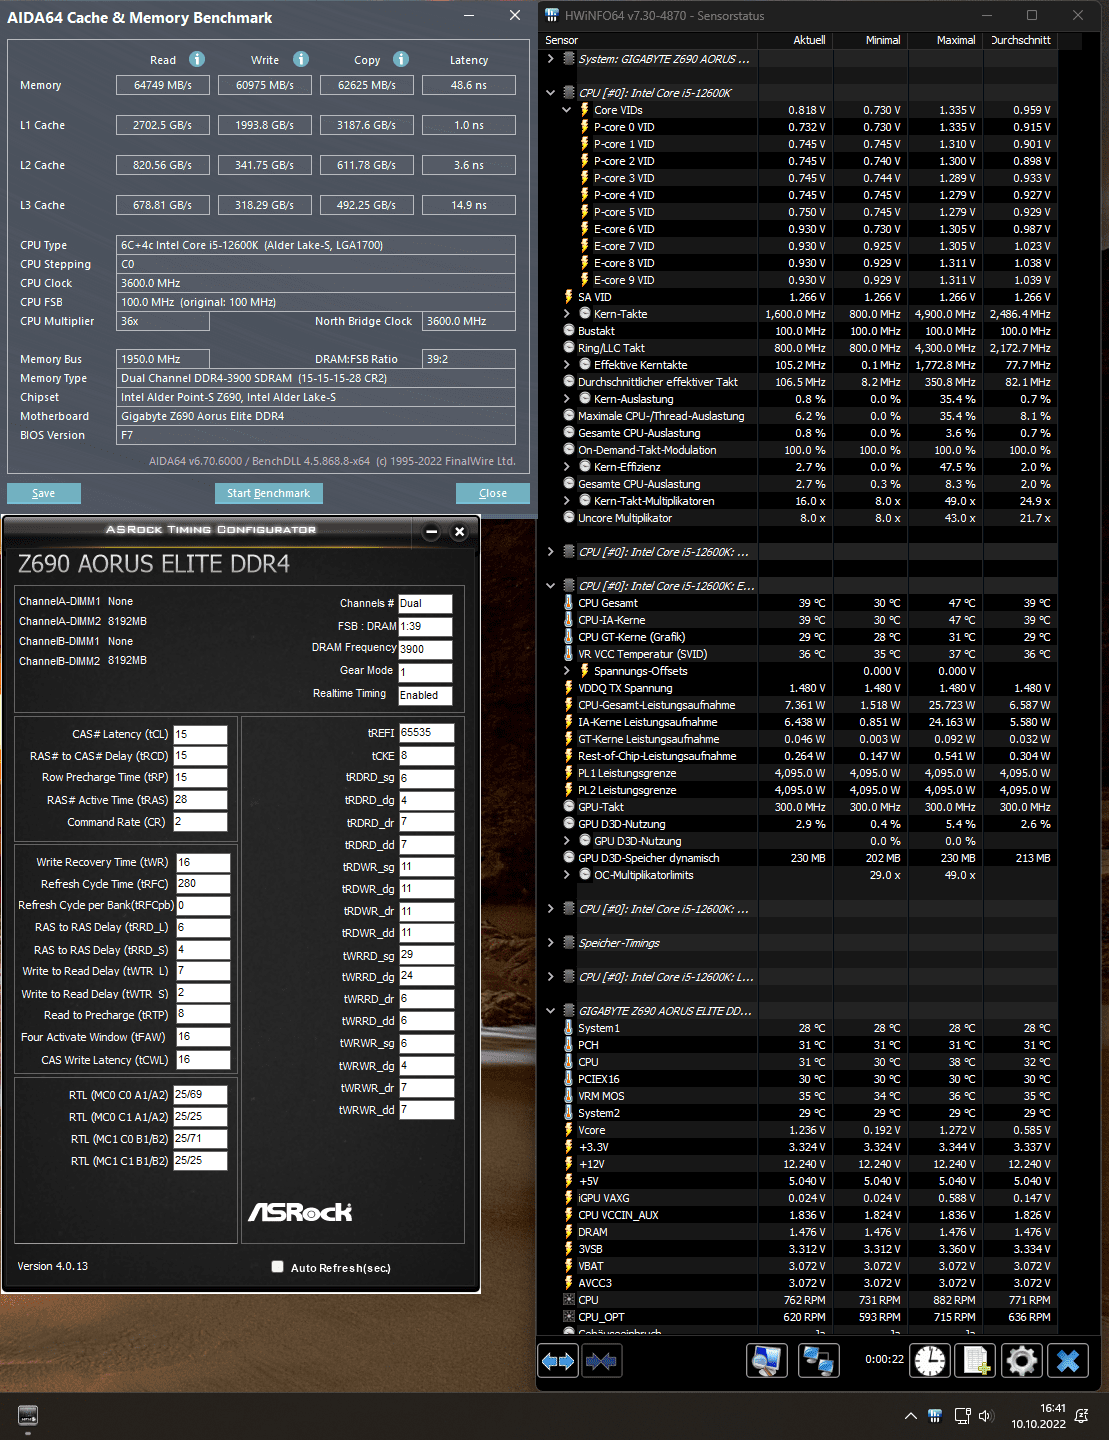
Task: Expand the OC-Multiplikatorlimits row
Action: pyautogui.click(x=567, y=875)
